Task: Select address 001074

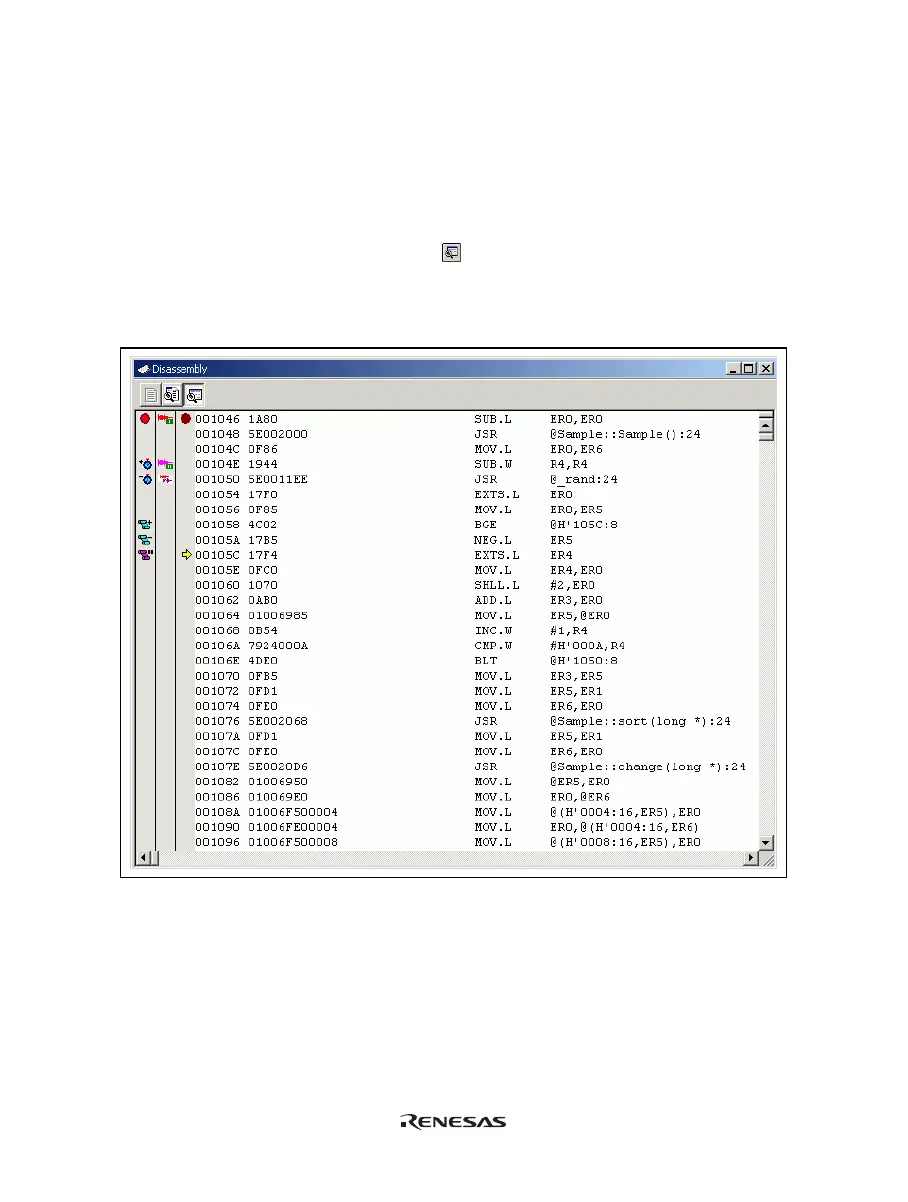Action: click(218, 706)
